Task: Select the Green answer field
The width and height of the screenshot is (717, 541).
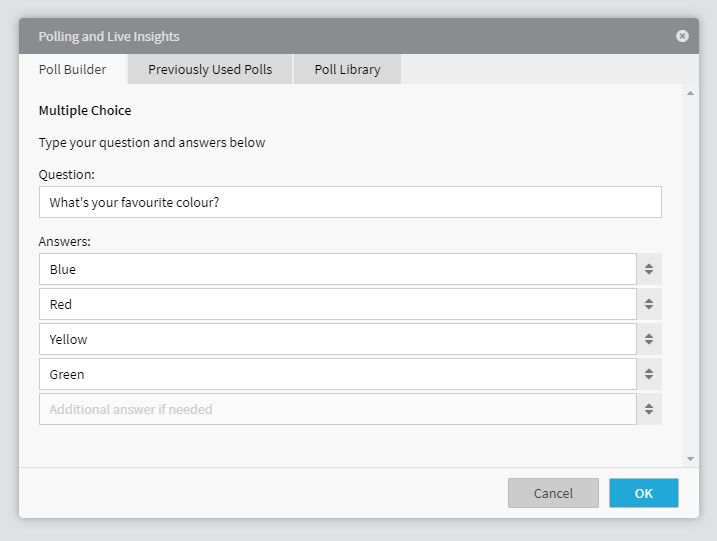Action: click(338, 374)
